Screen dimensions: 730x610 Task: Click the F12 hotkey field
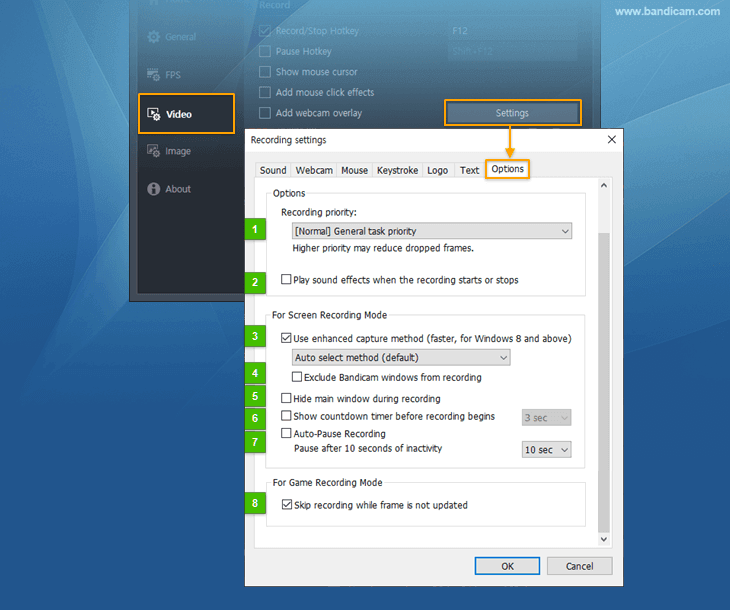click(x=513, y=31)
